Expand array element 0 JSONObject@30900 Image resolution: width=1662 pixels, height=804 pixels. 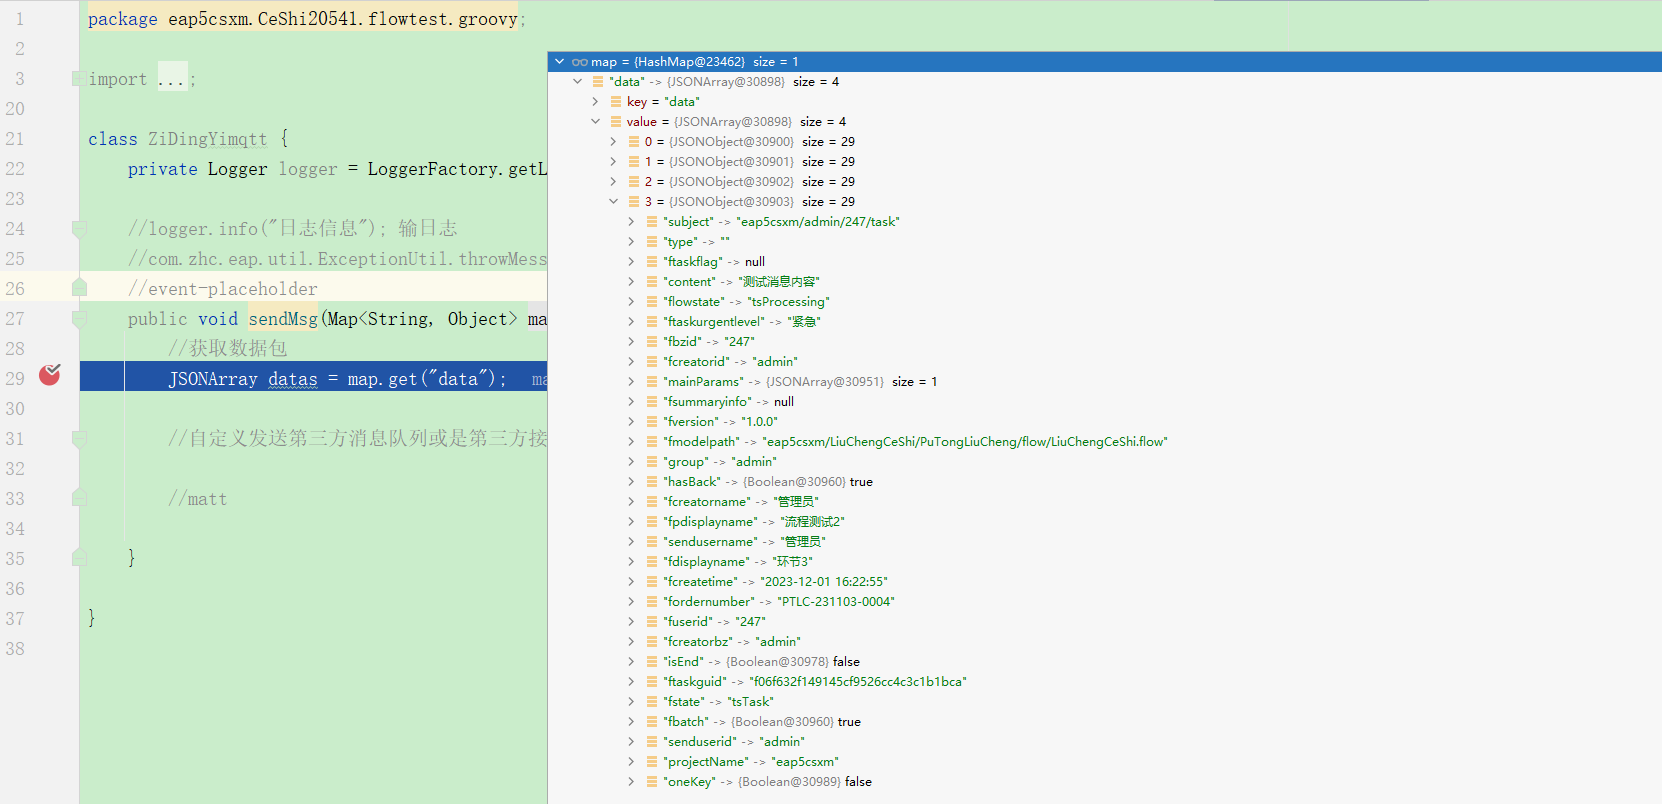point(614,142)
